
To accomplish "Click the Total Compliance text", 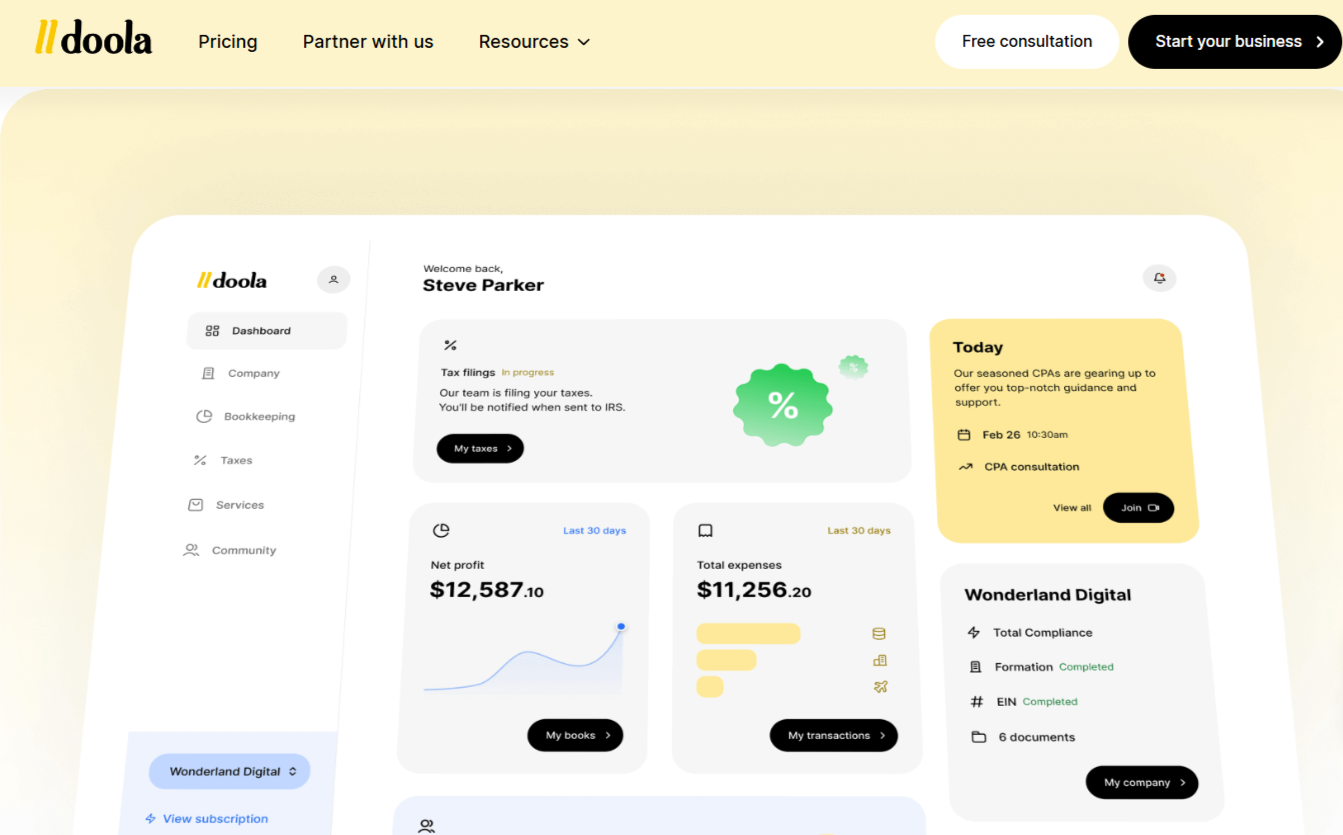I will [1043, 632].
